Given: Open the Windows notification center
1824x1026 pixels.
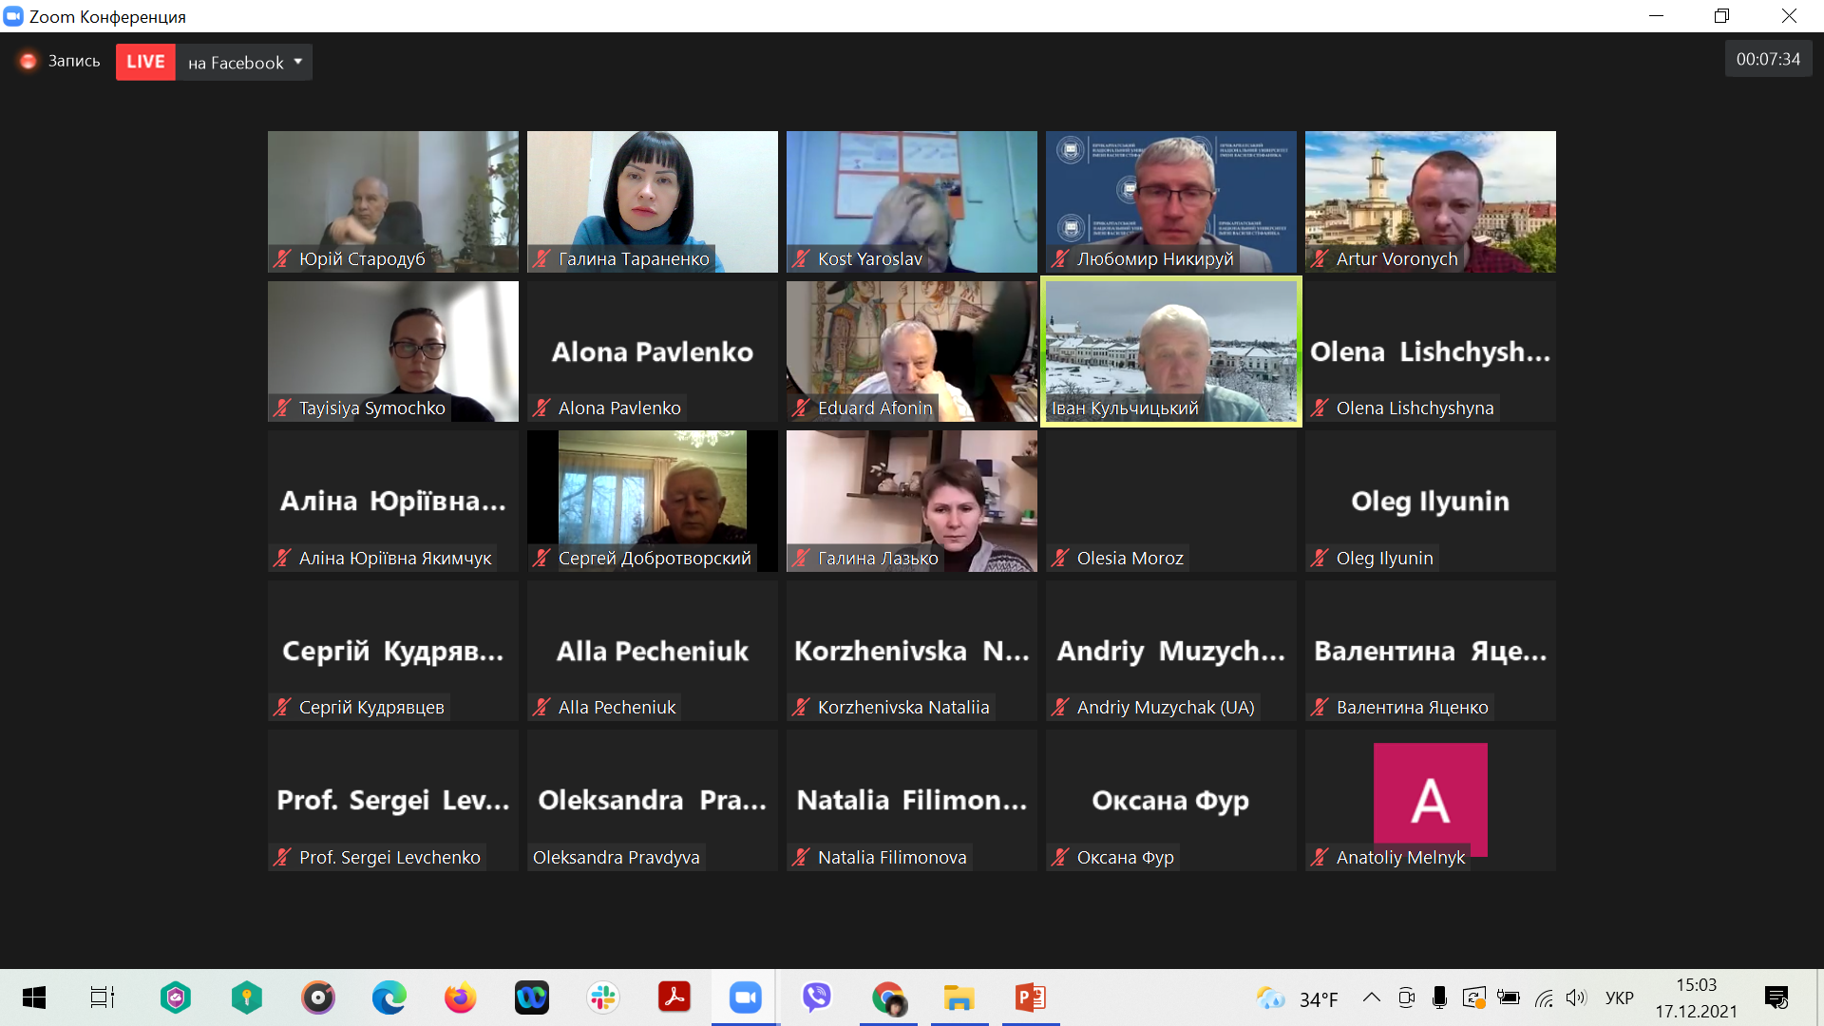Looking at the screenshot, I should pos(1777,997).
